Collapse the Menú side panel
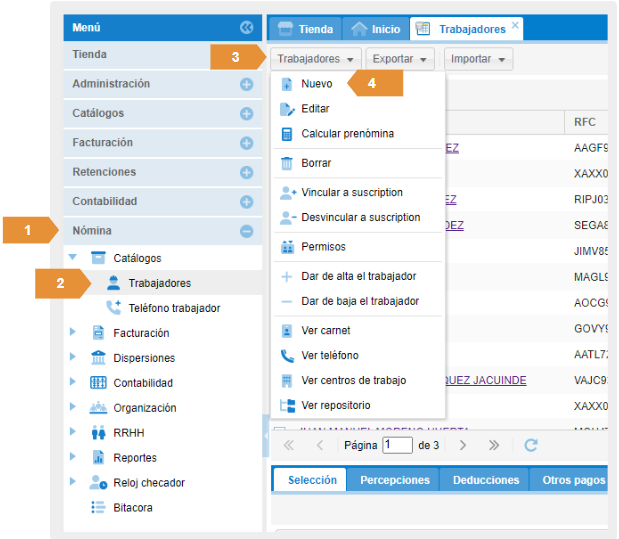 click(x=246, y=28)
